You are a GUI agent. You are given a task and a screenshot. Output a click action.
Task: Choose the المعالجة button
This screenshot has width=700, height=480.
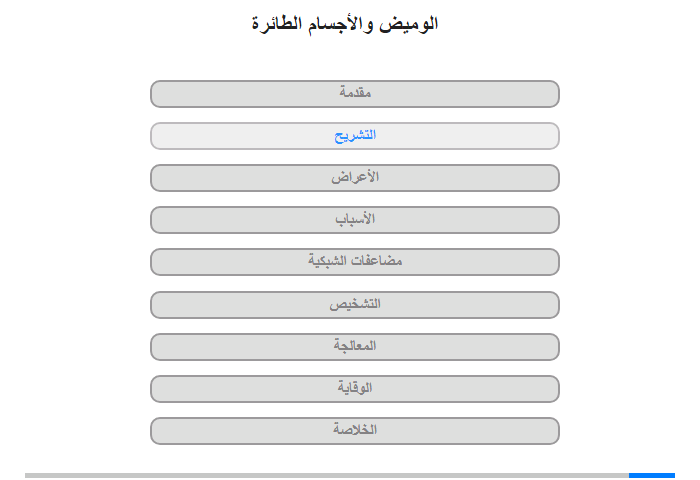[354, 346]
